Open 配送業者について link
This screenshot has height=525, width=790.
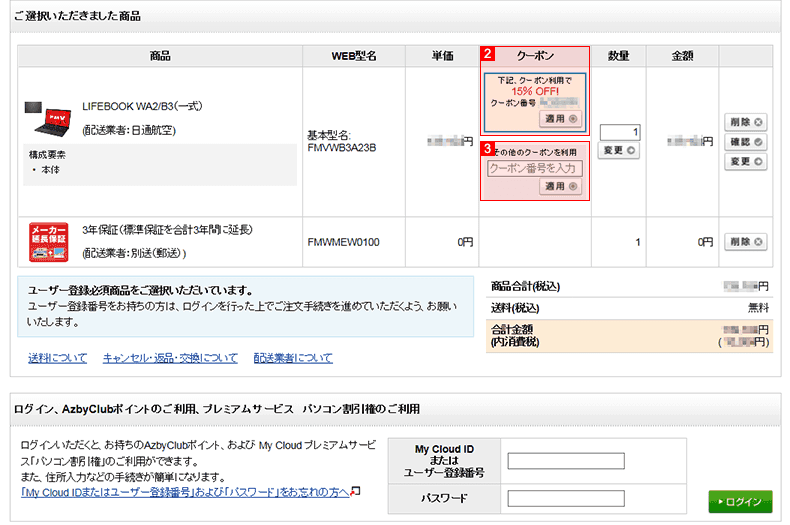coord(293,358)
